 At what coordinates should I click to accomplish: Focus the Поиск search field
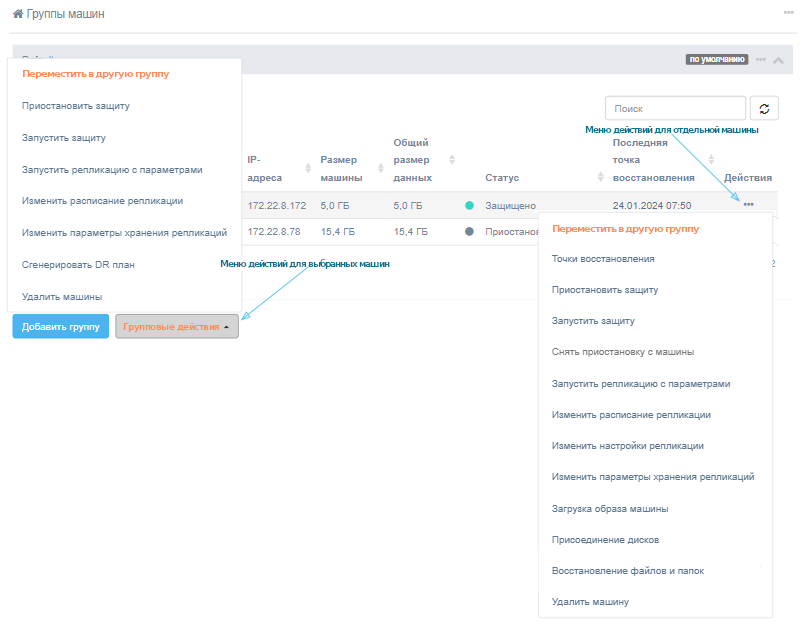click(x=675, y=109)
